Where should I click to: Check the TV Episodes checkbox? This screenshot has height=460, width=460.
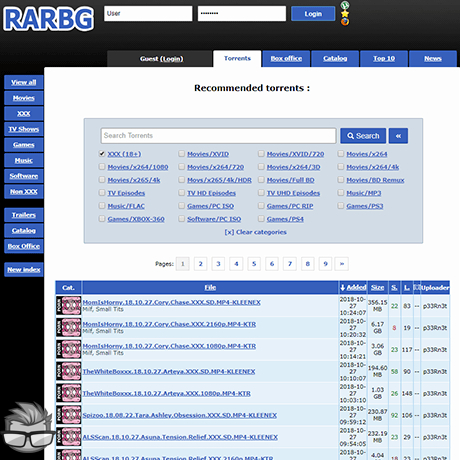102,193
